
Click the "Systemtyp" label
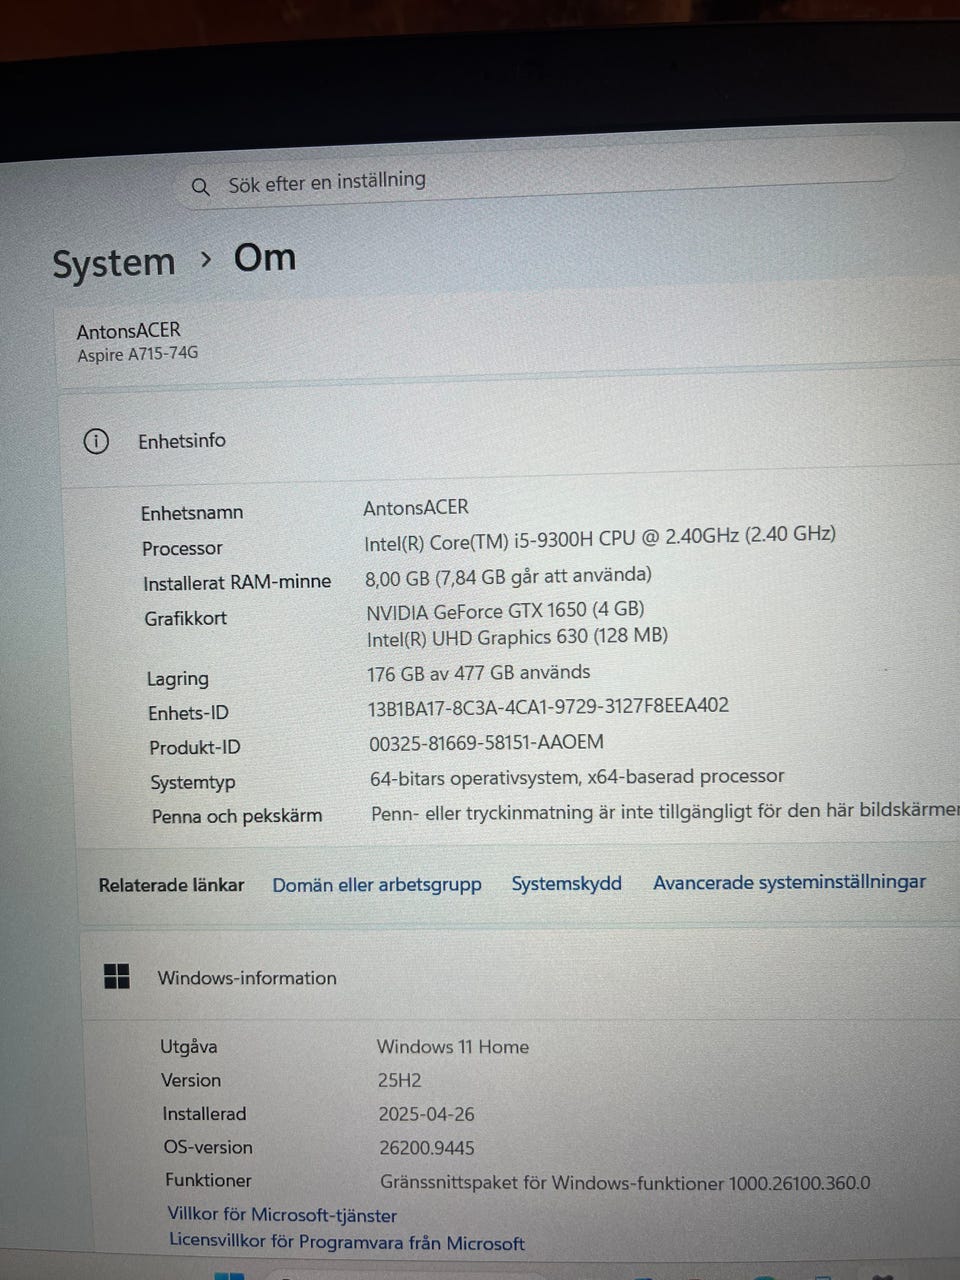tap(193, 783)
